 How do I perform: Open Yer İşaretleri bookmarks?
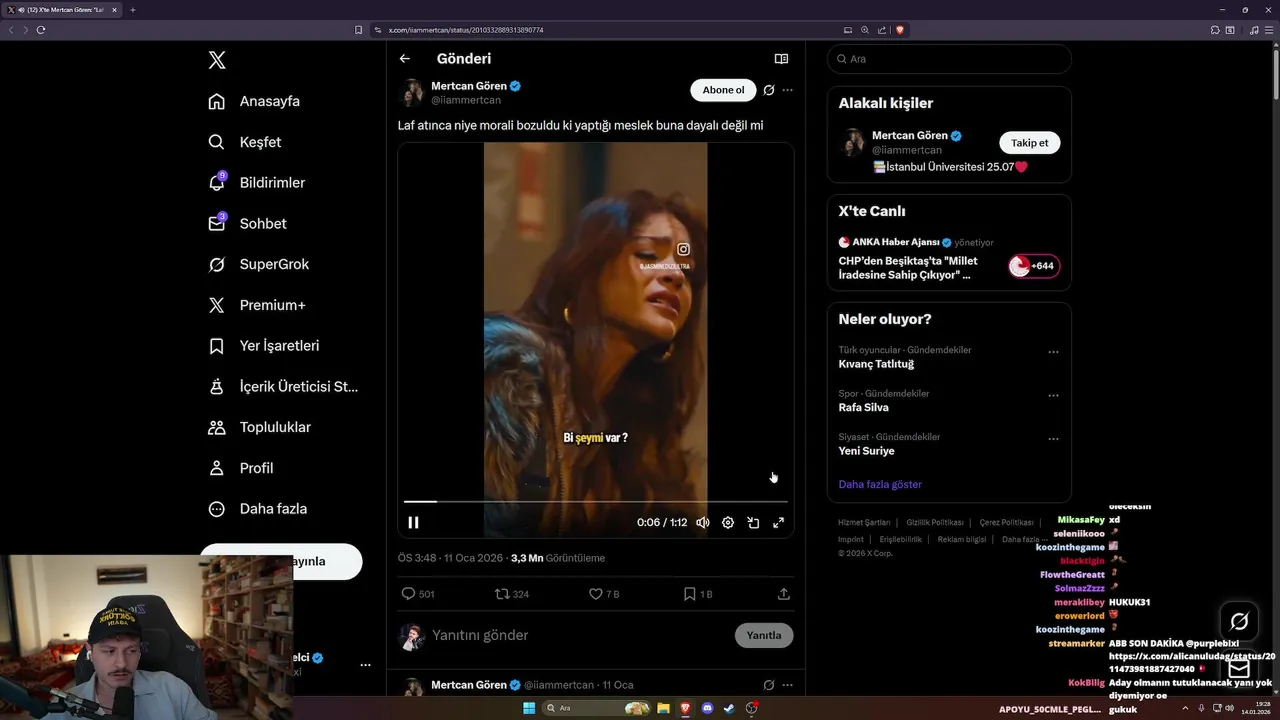click(264, 346)
